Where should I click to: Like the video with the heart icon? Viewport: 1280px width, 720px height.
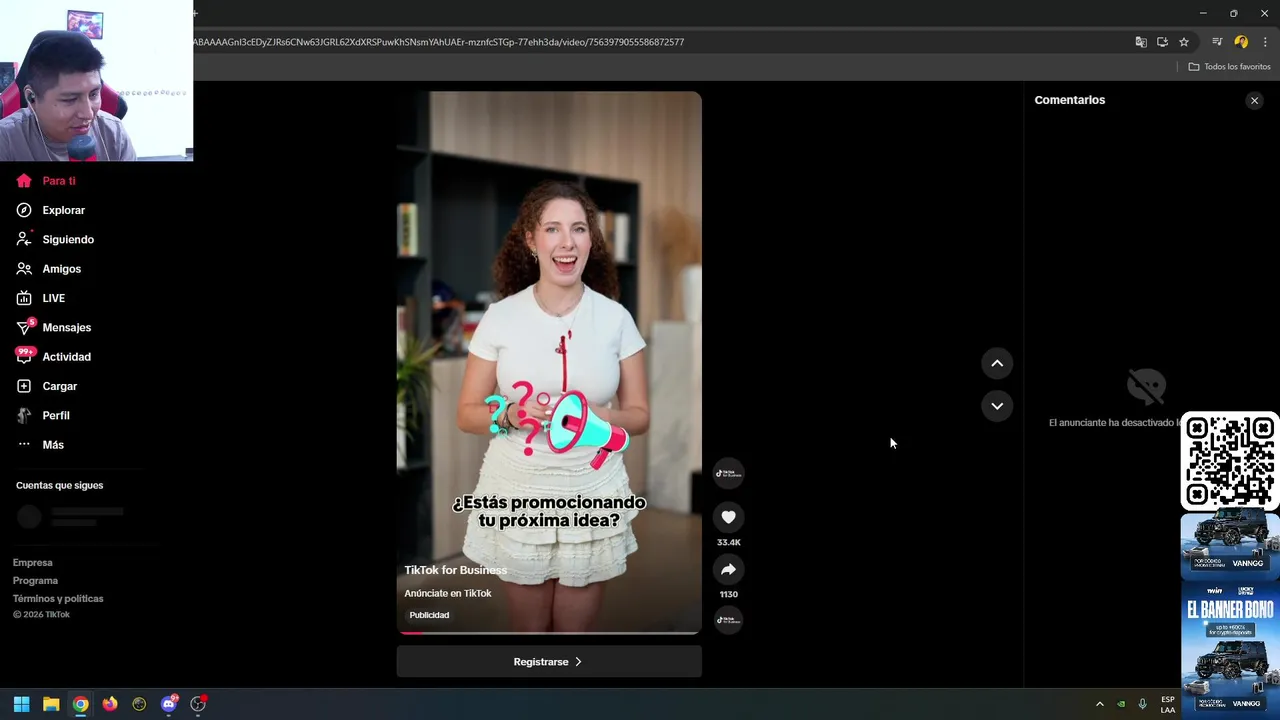[x=728, y=517]
